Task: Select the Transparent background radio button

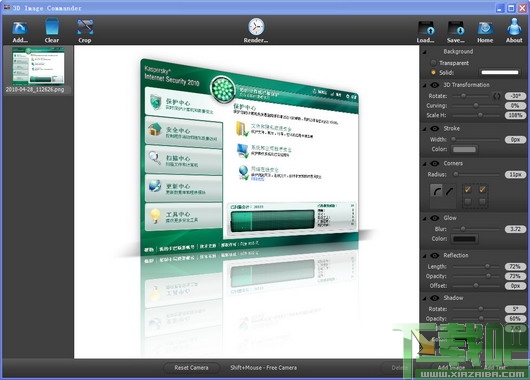Action: click(x=433, y=63)
